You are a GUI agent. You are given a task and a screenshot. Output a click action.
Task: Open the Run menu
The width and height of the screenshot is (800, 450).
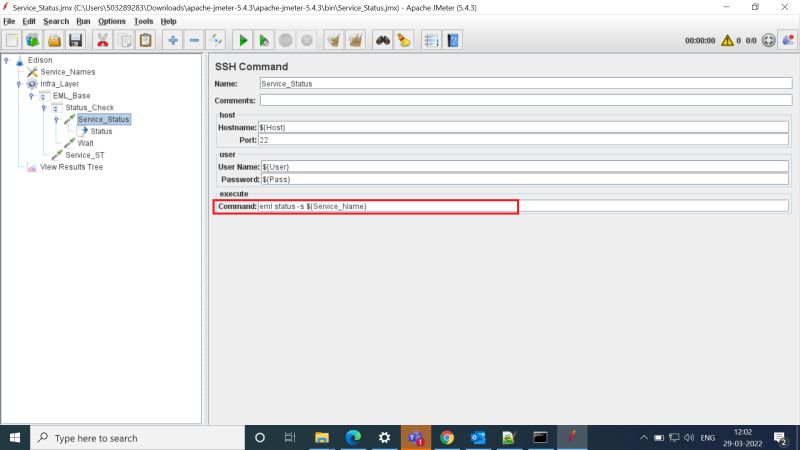pos(83,21)
